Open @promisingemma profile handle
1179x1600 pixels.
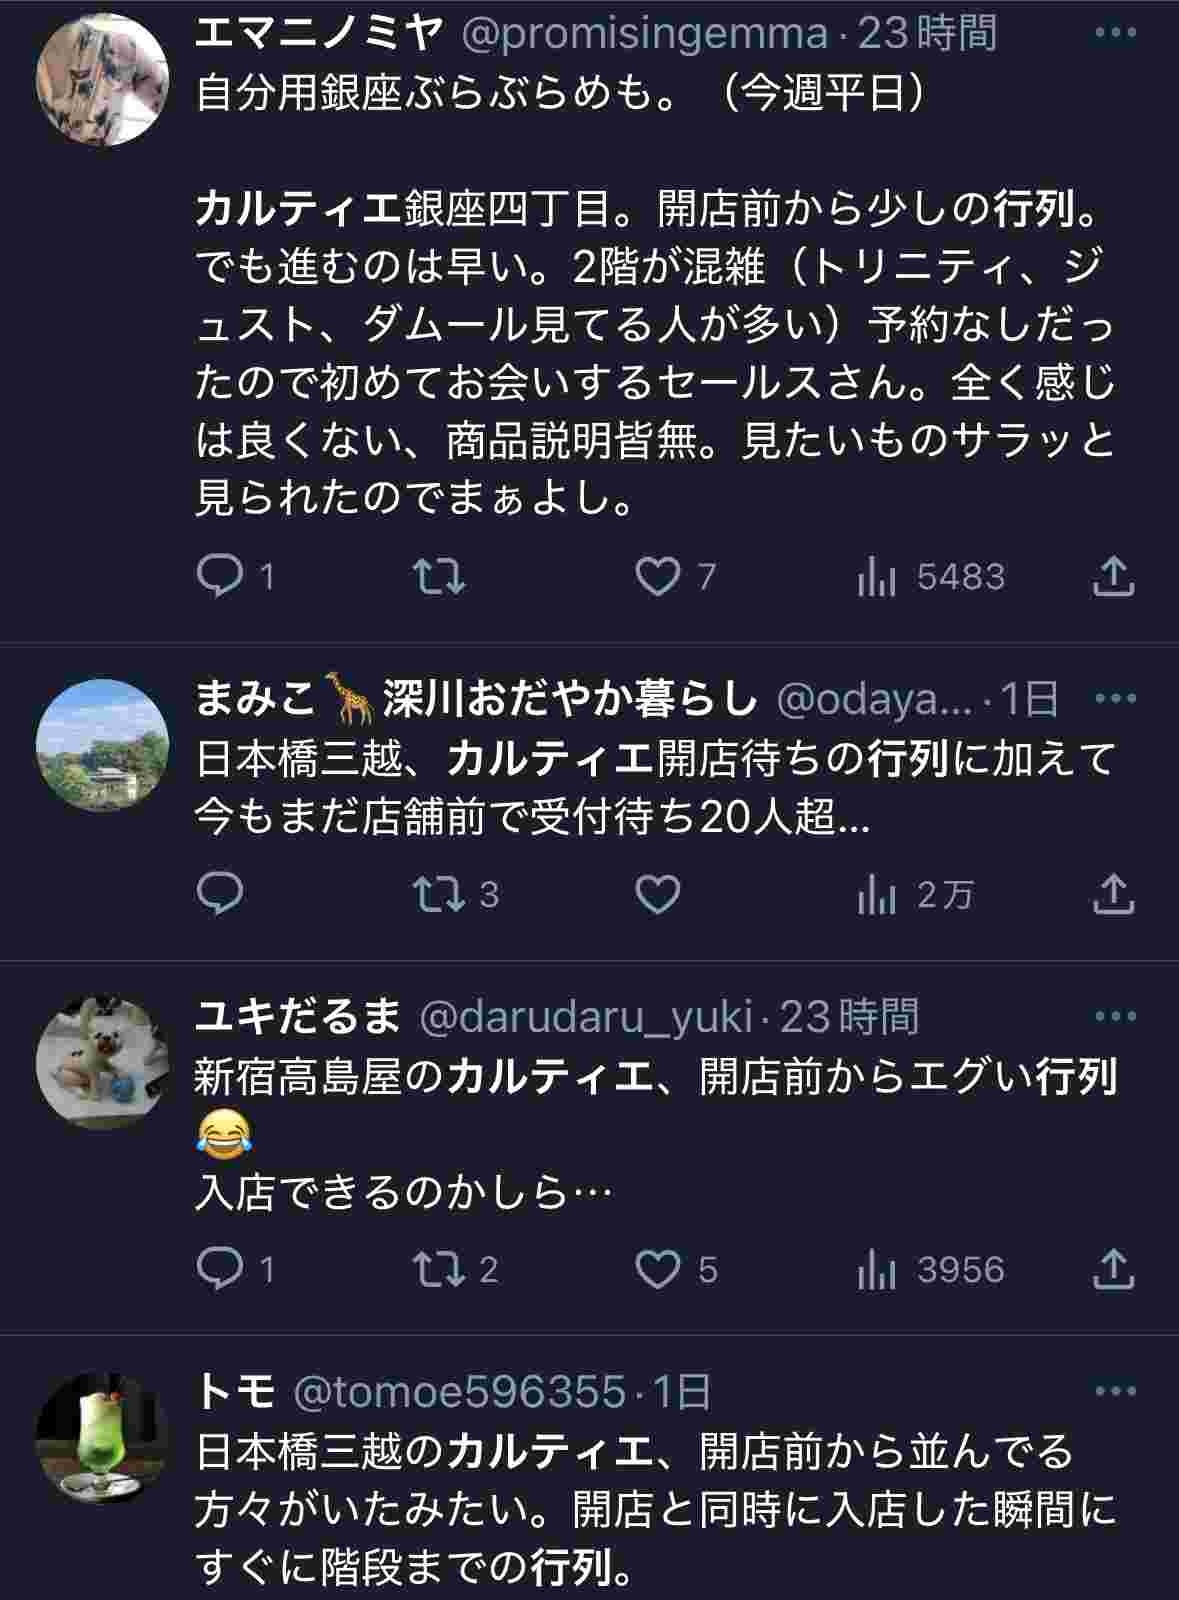coord(644,34)
